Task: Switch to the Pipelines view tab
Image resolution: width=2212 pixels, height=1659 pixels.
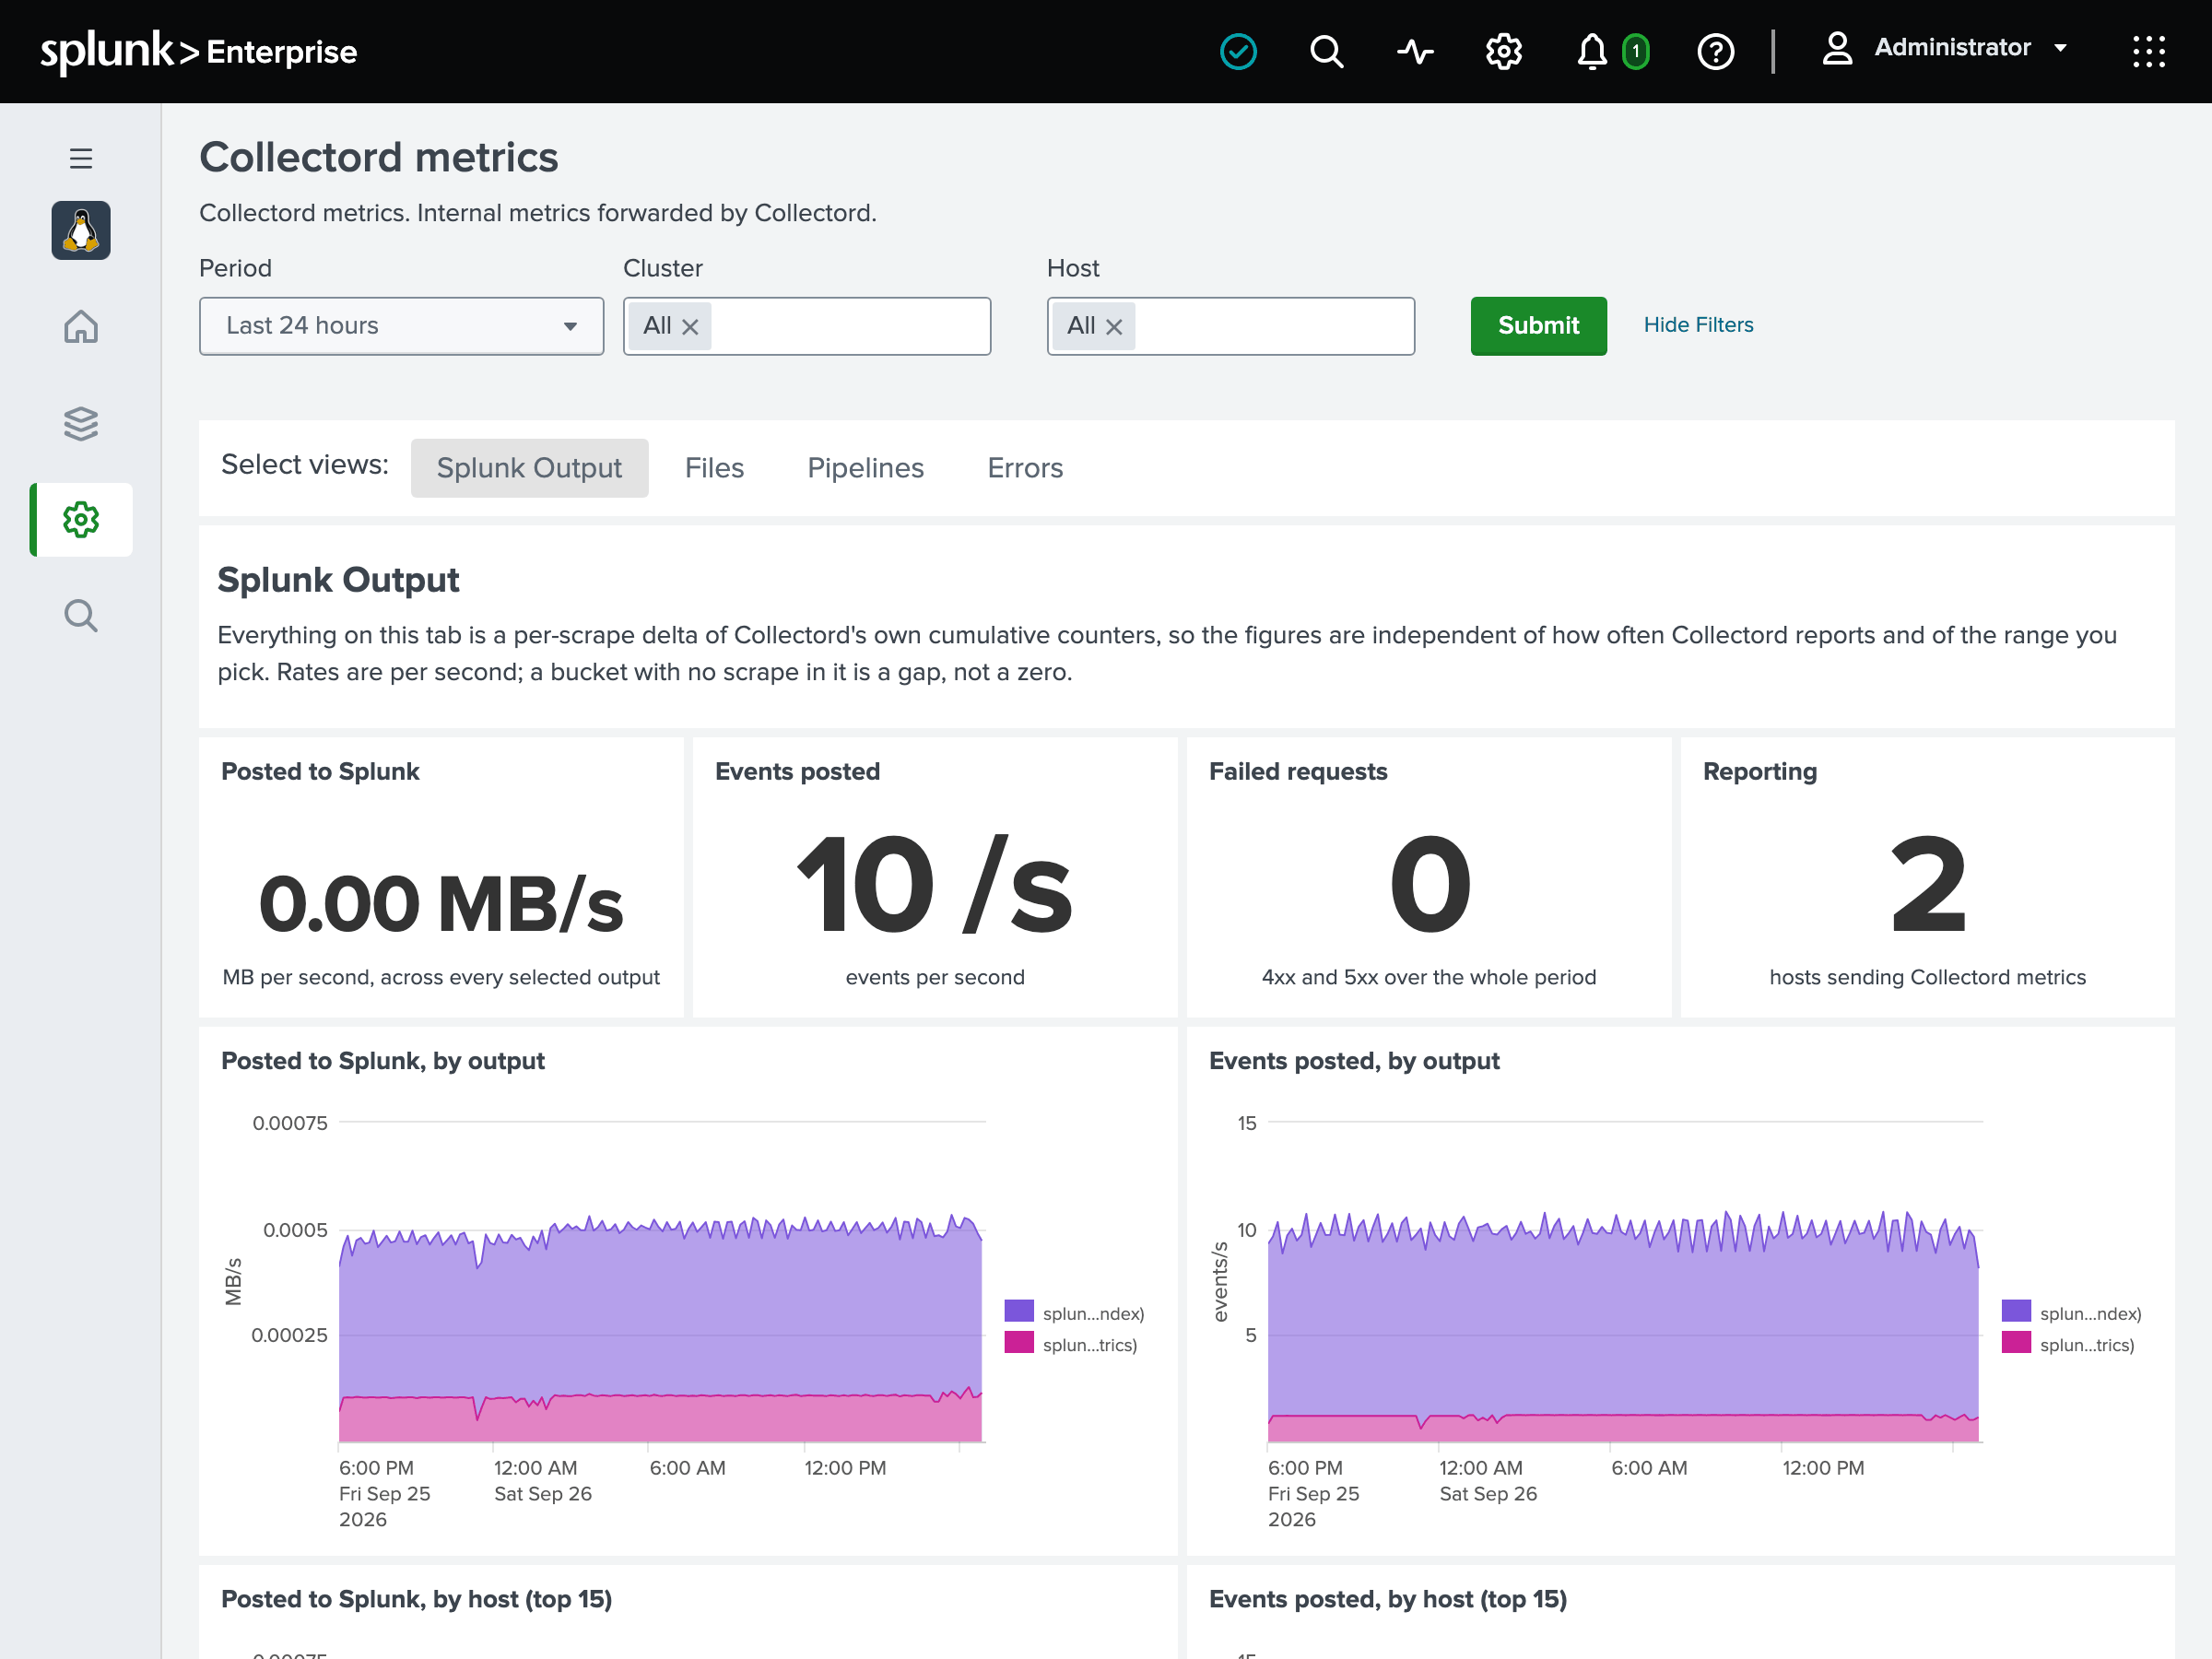Action: tap(865, 467)
